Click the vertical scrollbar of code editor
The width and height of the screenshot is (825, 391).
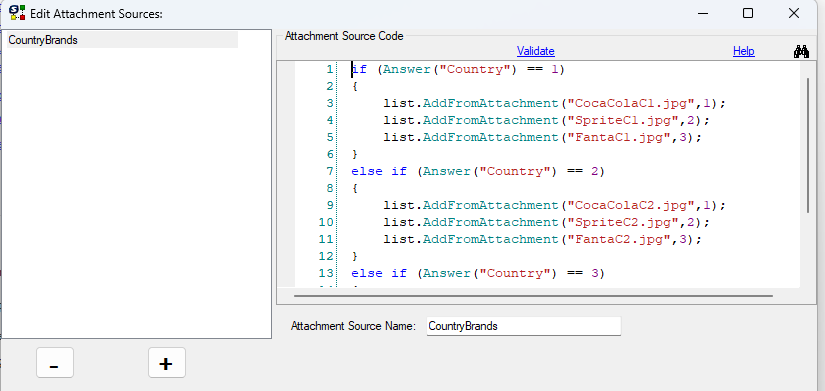point(808,145)
